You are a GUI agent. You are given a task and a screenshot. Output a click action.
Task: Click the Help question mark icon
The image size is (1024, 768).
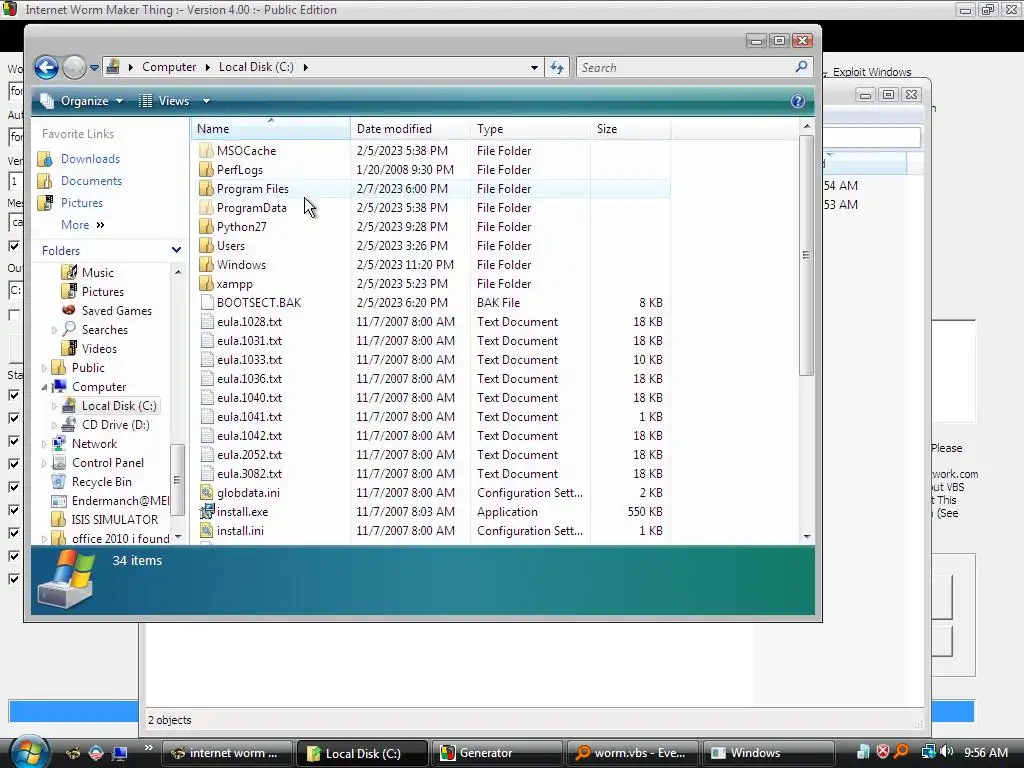pyautogui.click(x=797, y=101)
